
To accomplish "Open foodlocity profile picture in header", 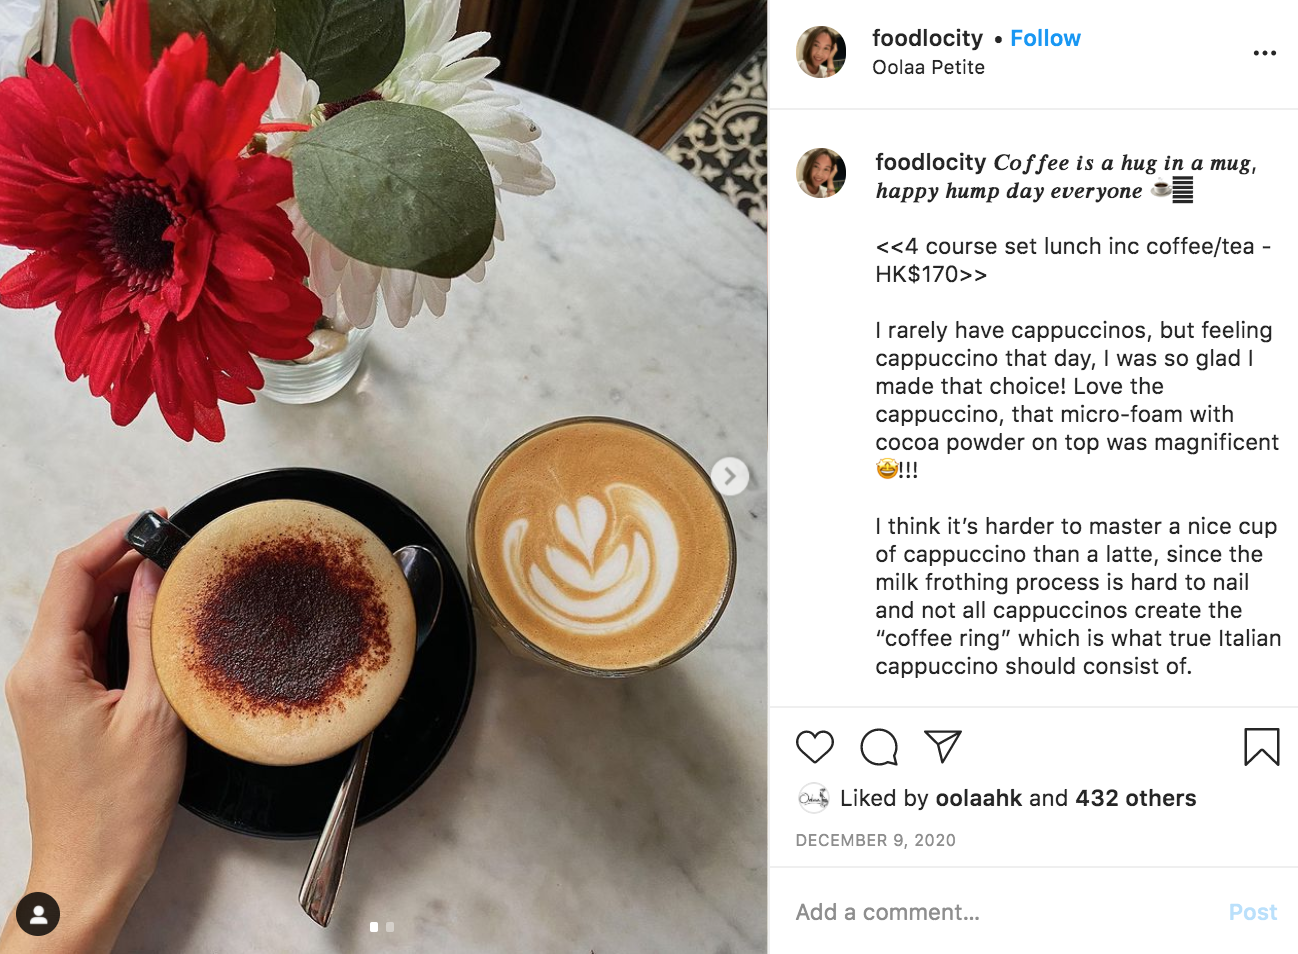I will [821, 52].
